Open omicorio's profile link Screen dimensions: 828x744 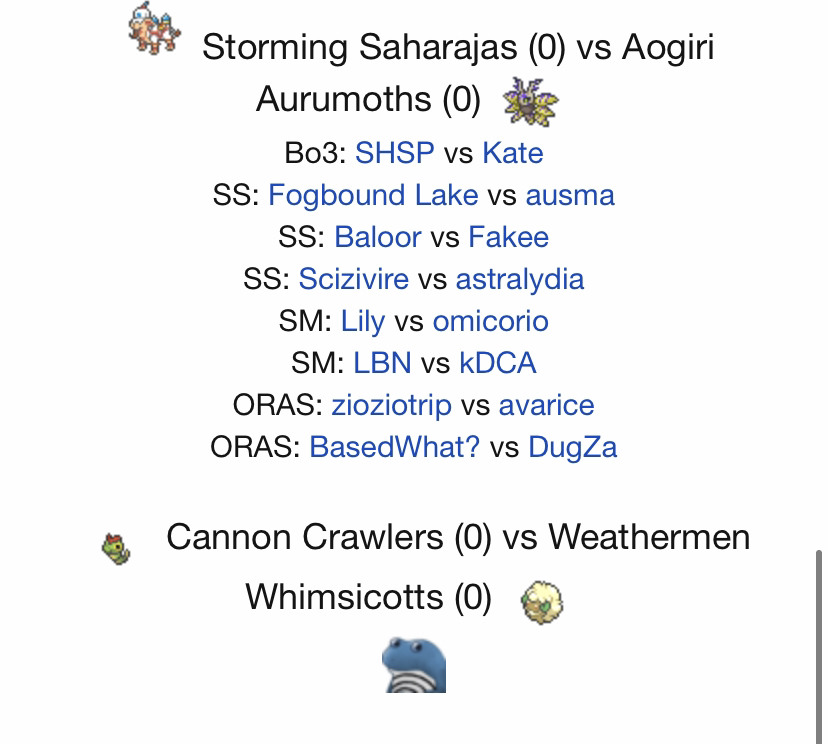click(491, 321)
